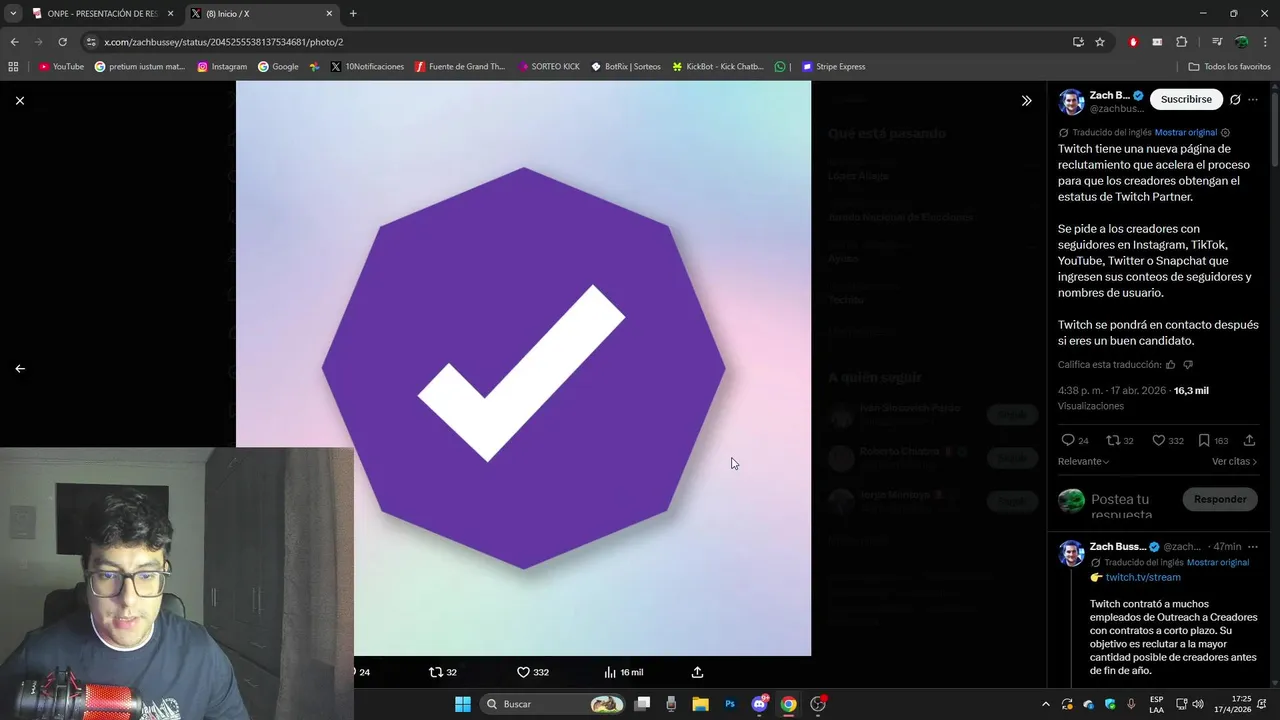
Task: Open Grok explain icon next to Suscribirse
Action: (1235, 100)
